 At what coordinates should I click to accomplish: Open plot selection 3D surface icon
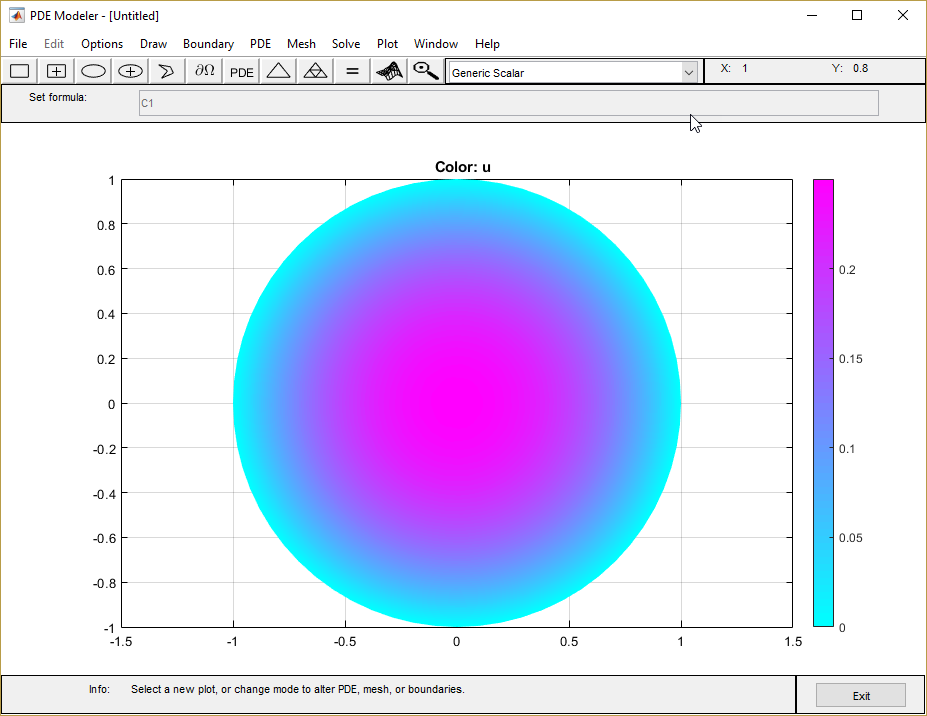click(389, 72)
